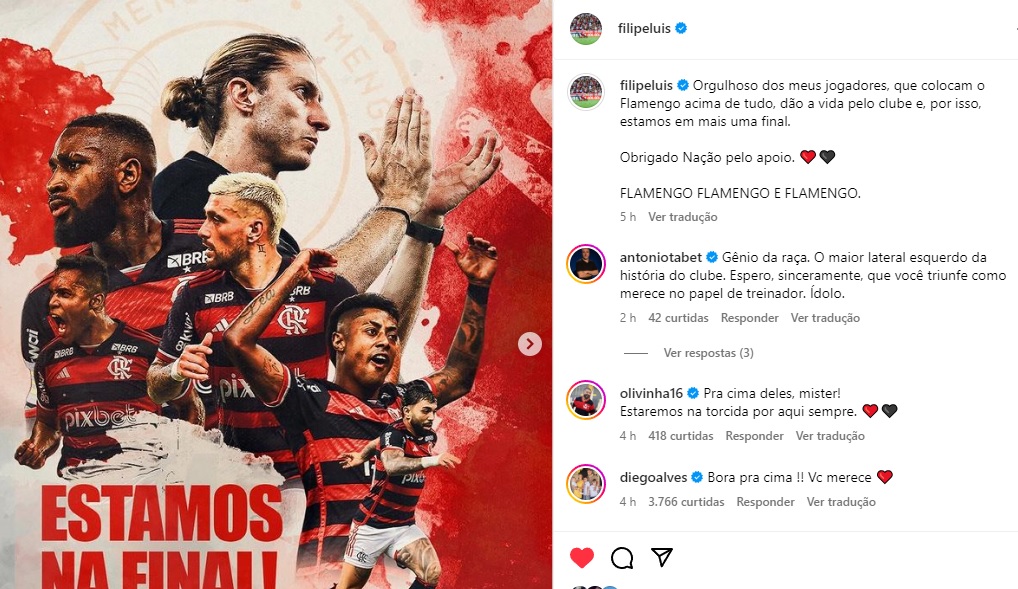The image size is (1018, 589).
Task: Translate diegoalves comment with Ver tradução
Action: point(841,502)
